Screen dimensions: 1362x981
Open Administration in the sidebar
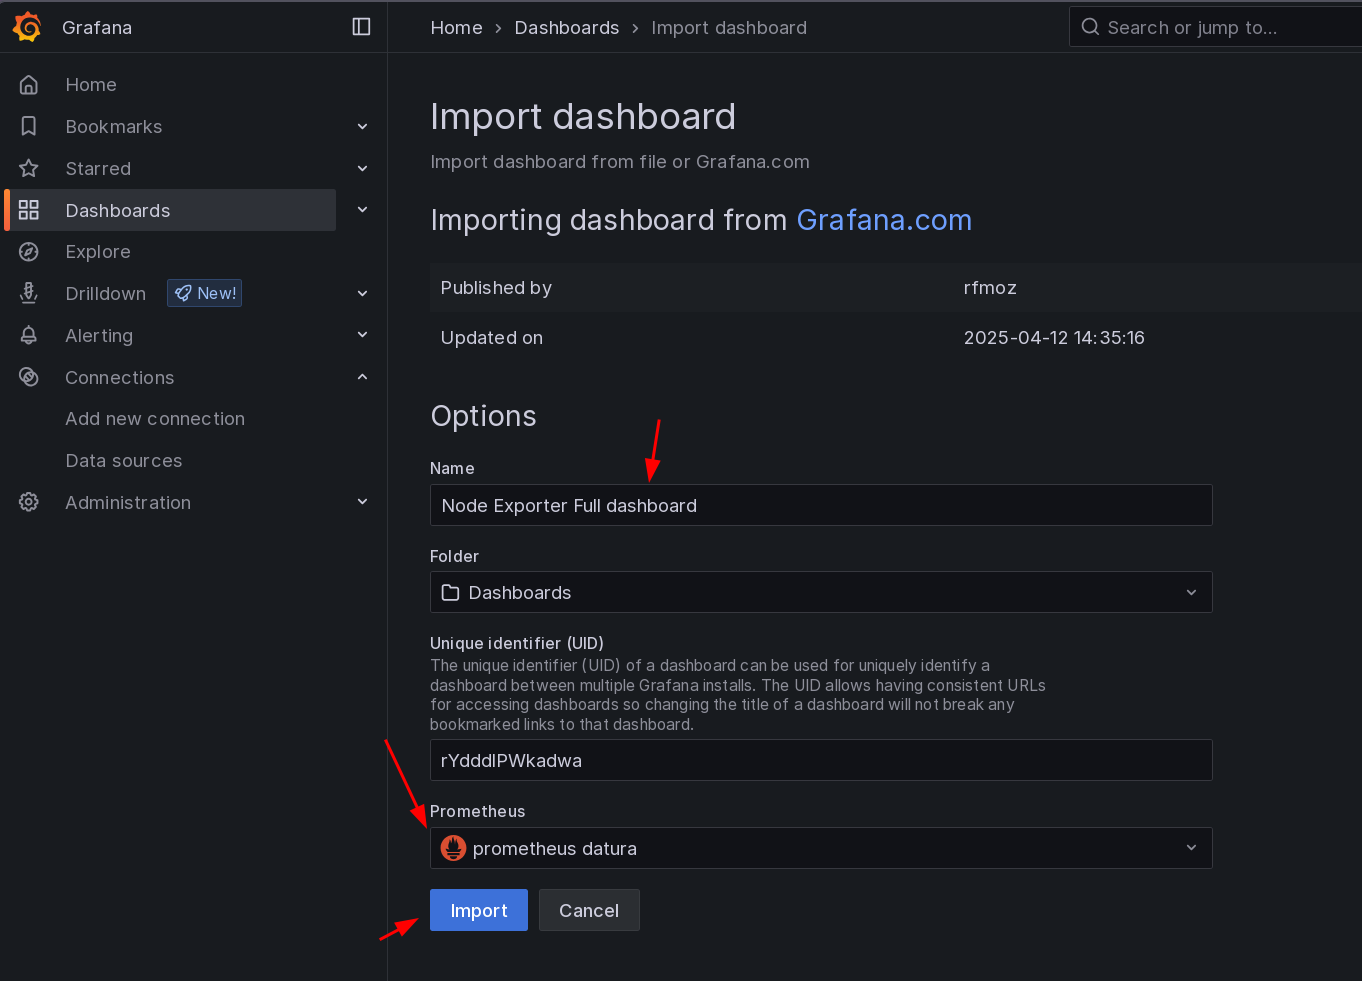click(128, 502)
